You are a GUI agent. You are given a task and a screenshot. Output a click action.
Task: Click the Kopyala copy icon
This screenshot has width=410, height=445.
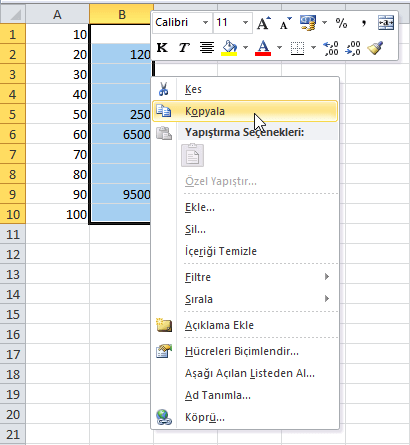coord(164,111)
